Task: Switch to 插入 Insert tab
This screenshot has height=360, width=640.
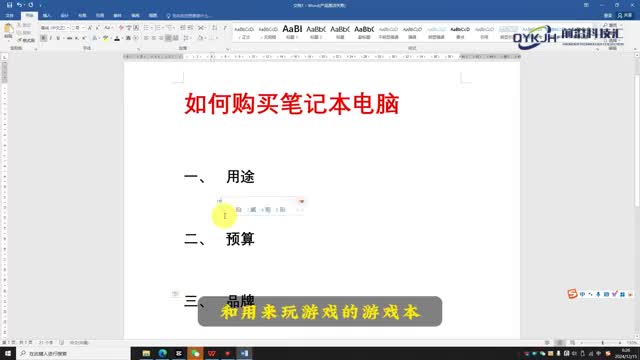Action: (x=47, y=16)
